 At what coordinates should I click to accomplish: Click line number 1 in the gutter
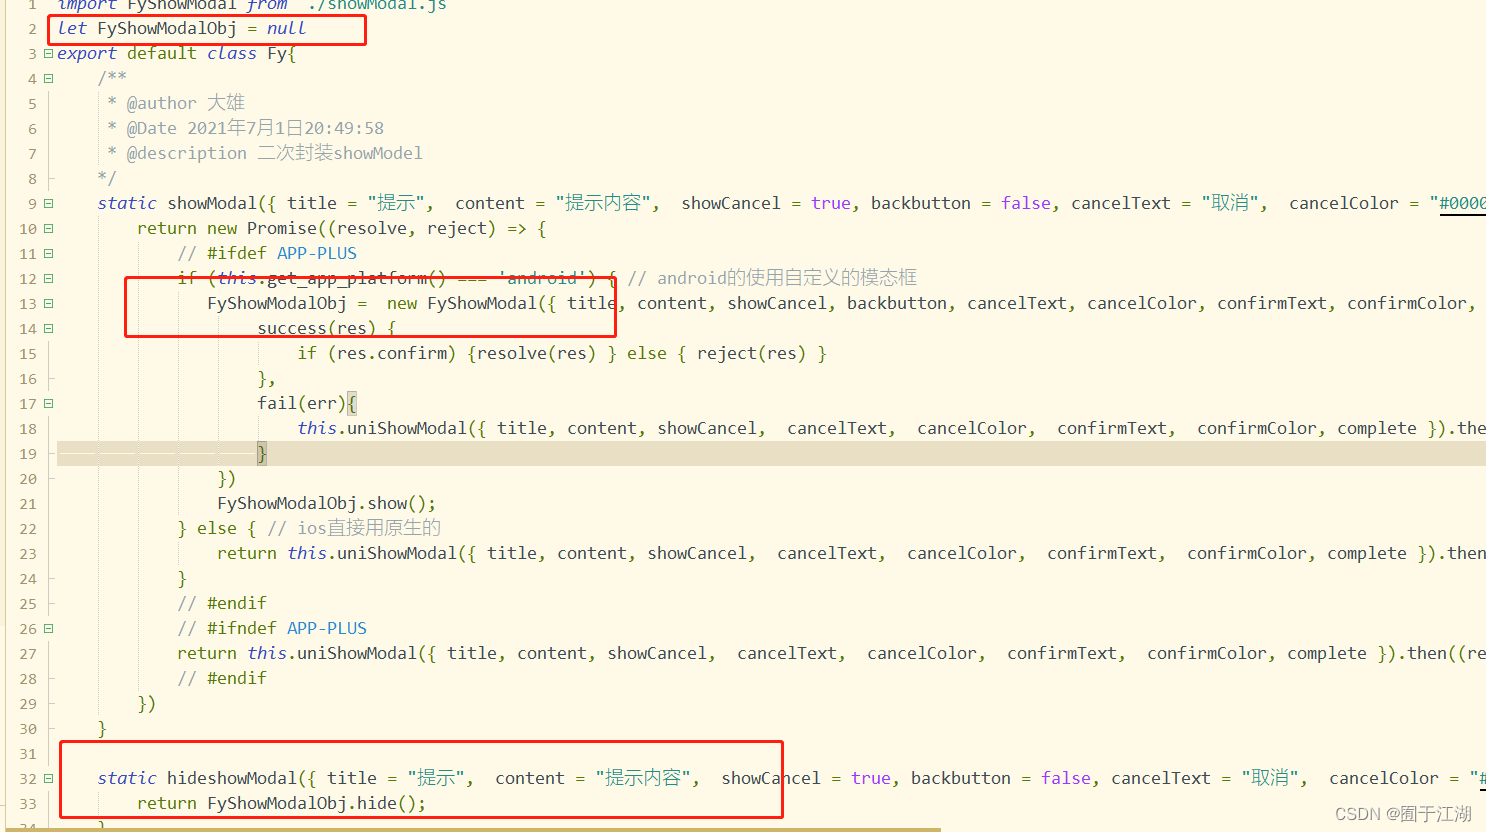tap(30, 7)
